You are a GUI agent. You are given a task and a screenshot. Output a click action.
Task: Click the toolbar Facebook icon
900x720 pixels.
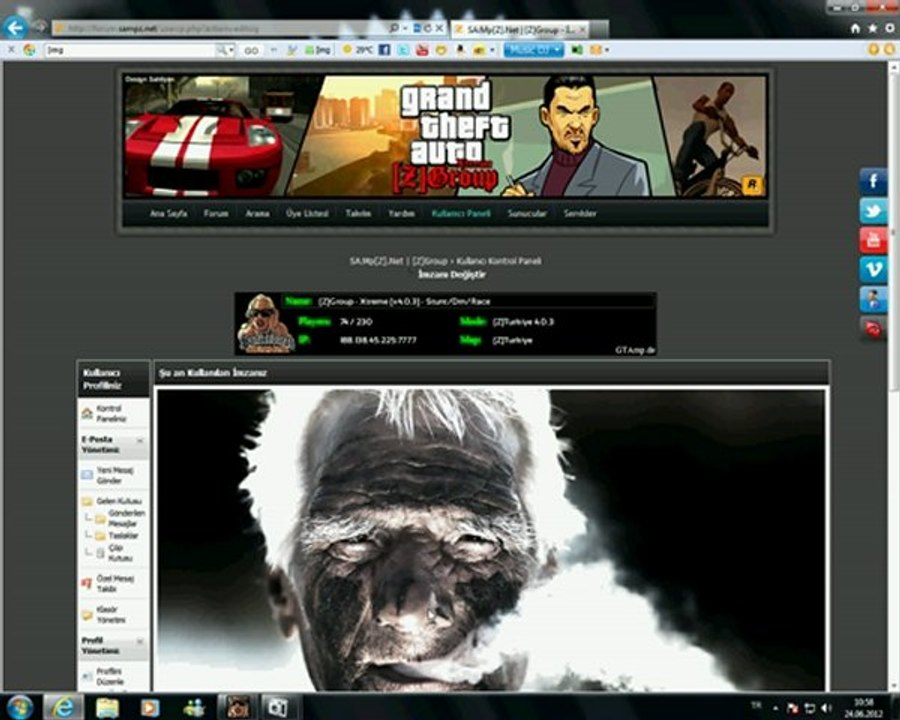coord(385,50)
